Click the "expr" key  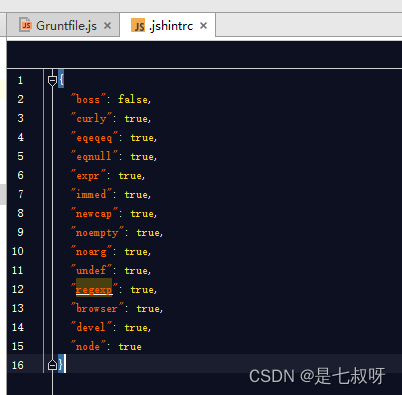[88, 175]
